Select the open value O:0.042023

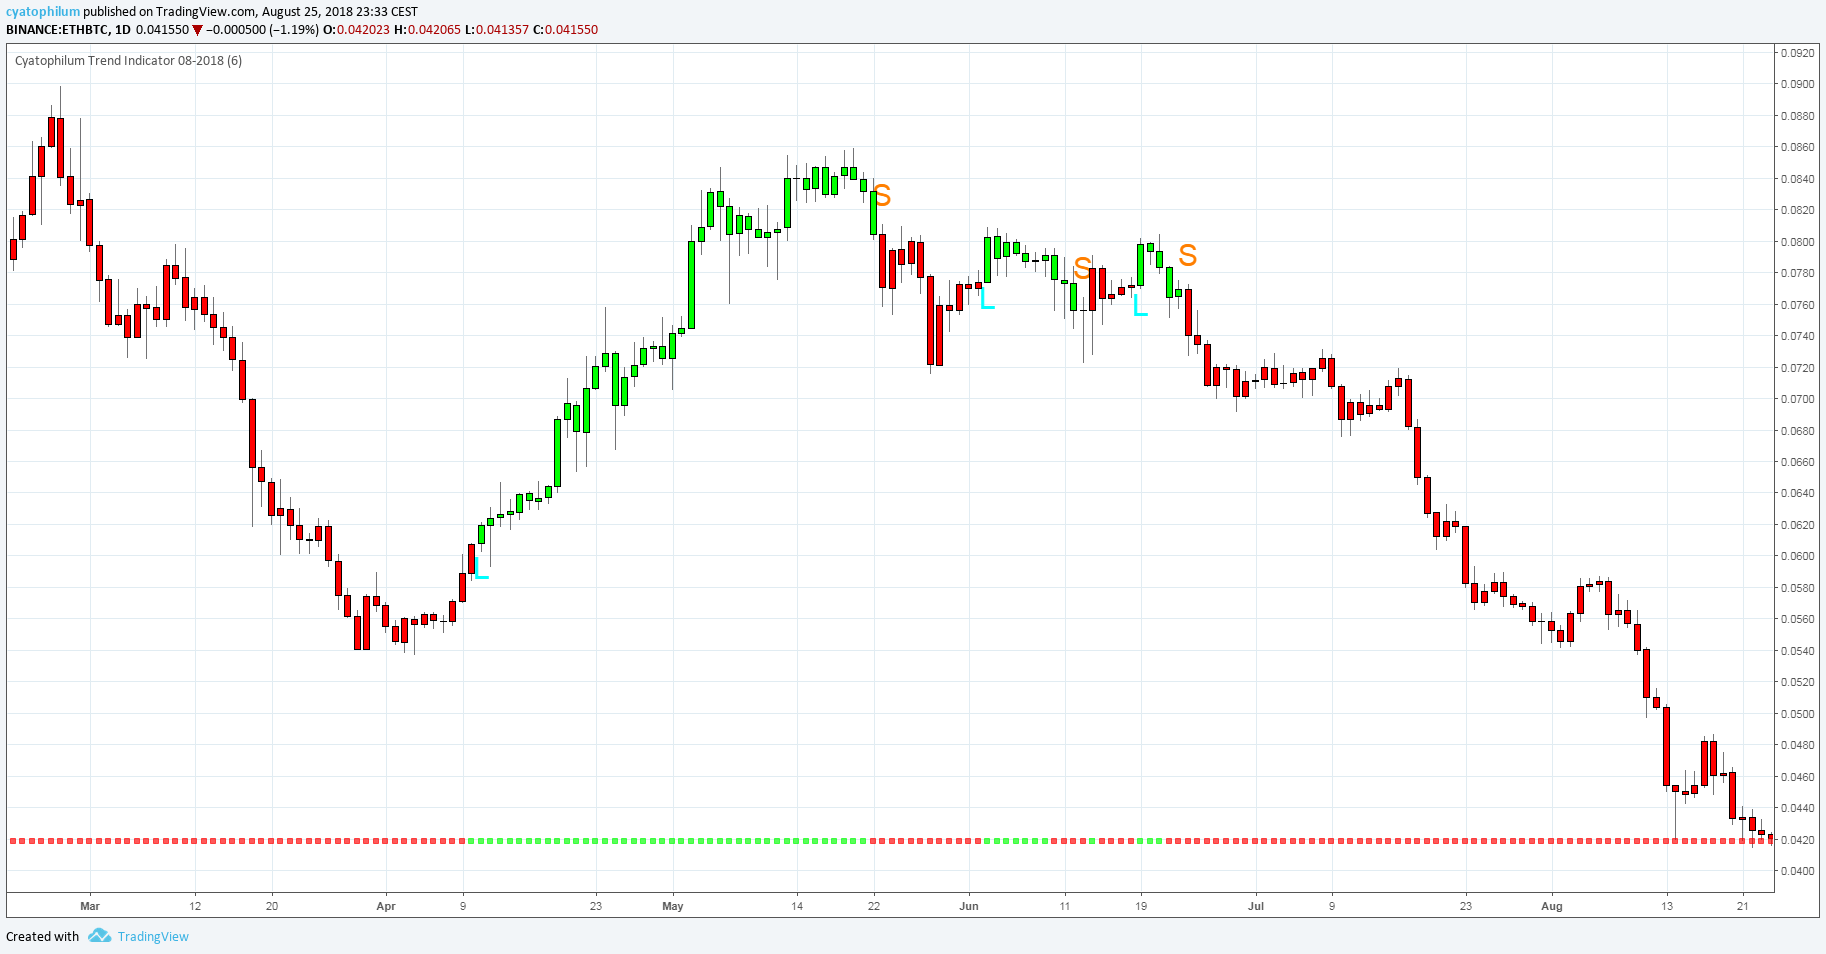(357, 30)
